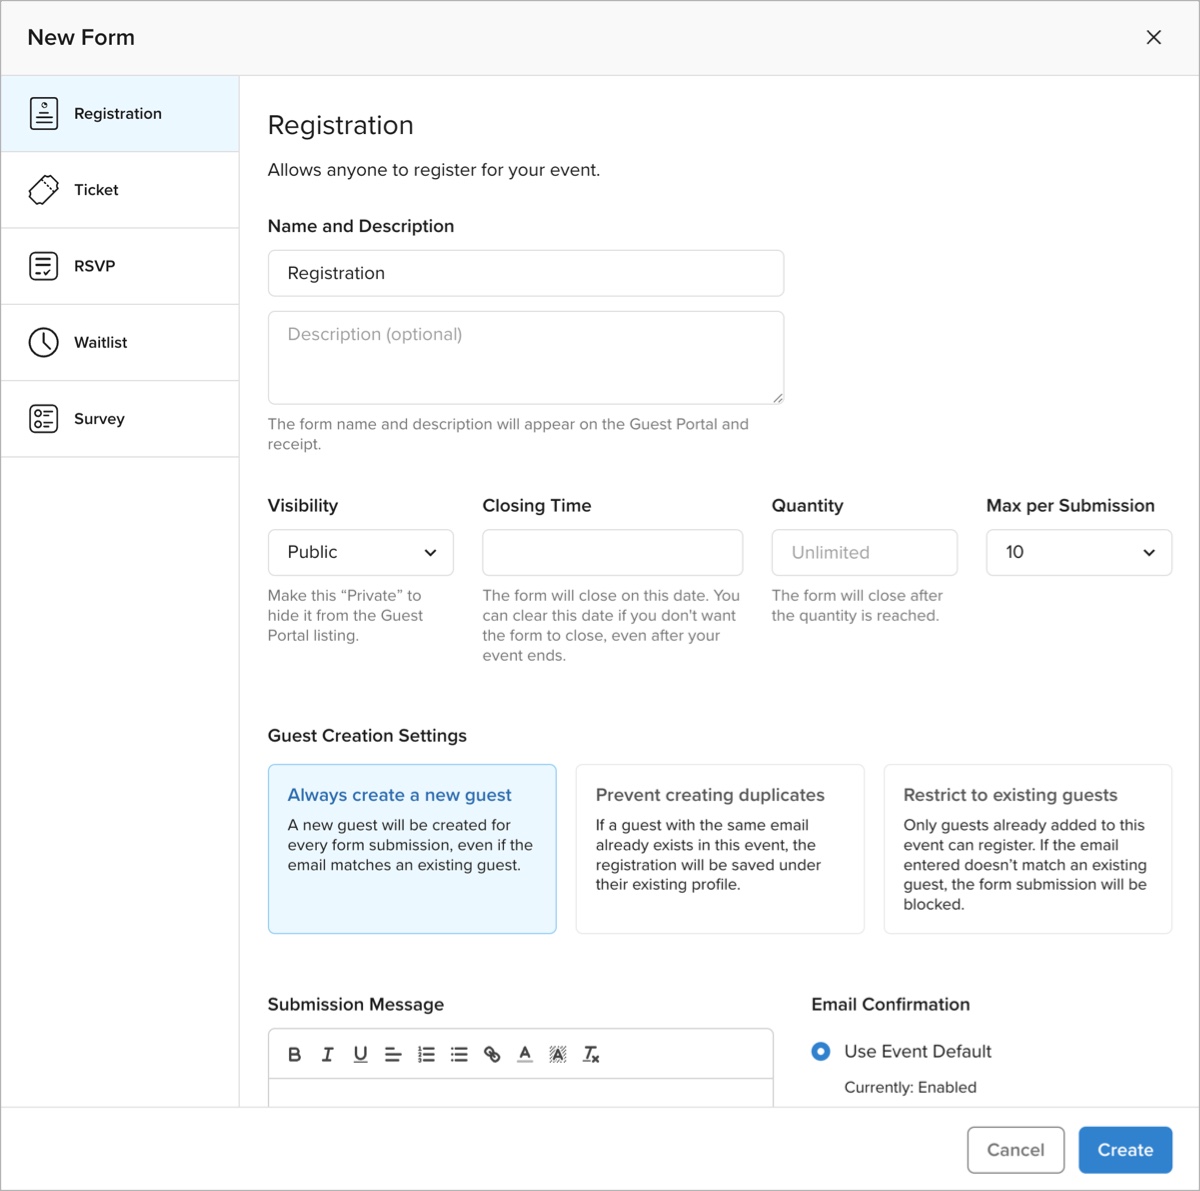Choose Prevent creating duplicates option
Viewport: 1200px width, 1191px height.
(720, 849)
